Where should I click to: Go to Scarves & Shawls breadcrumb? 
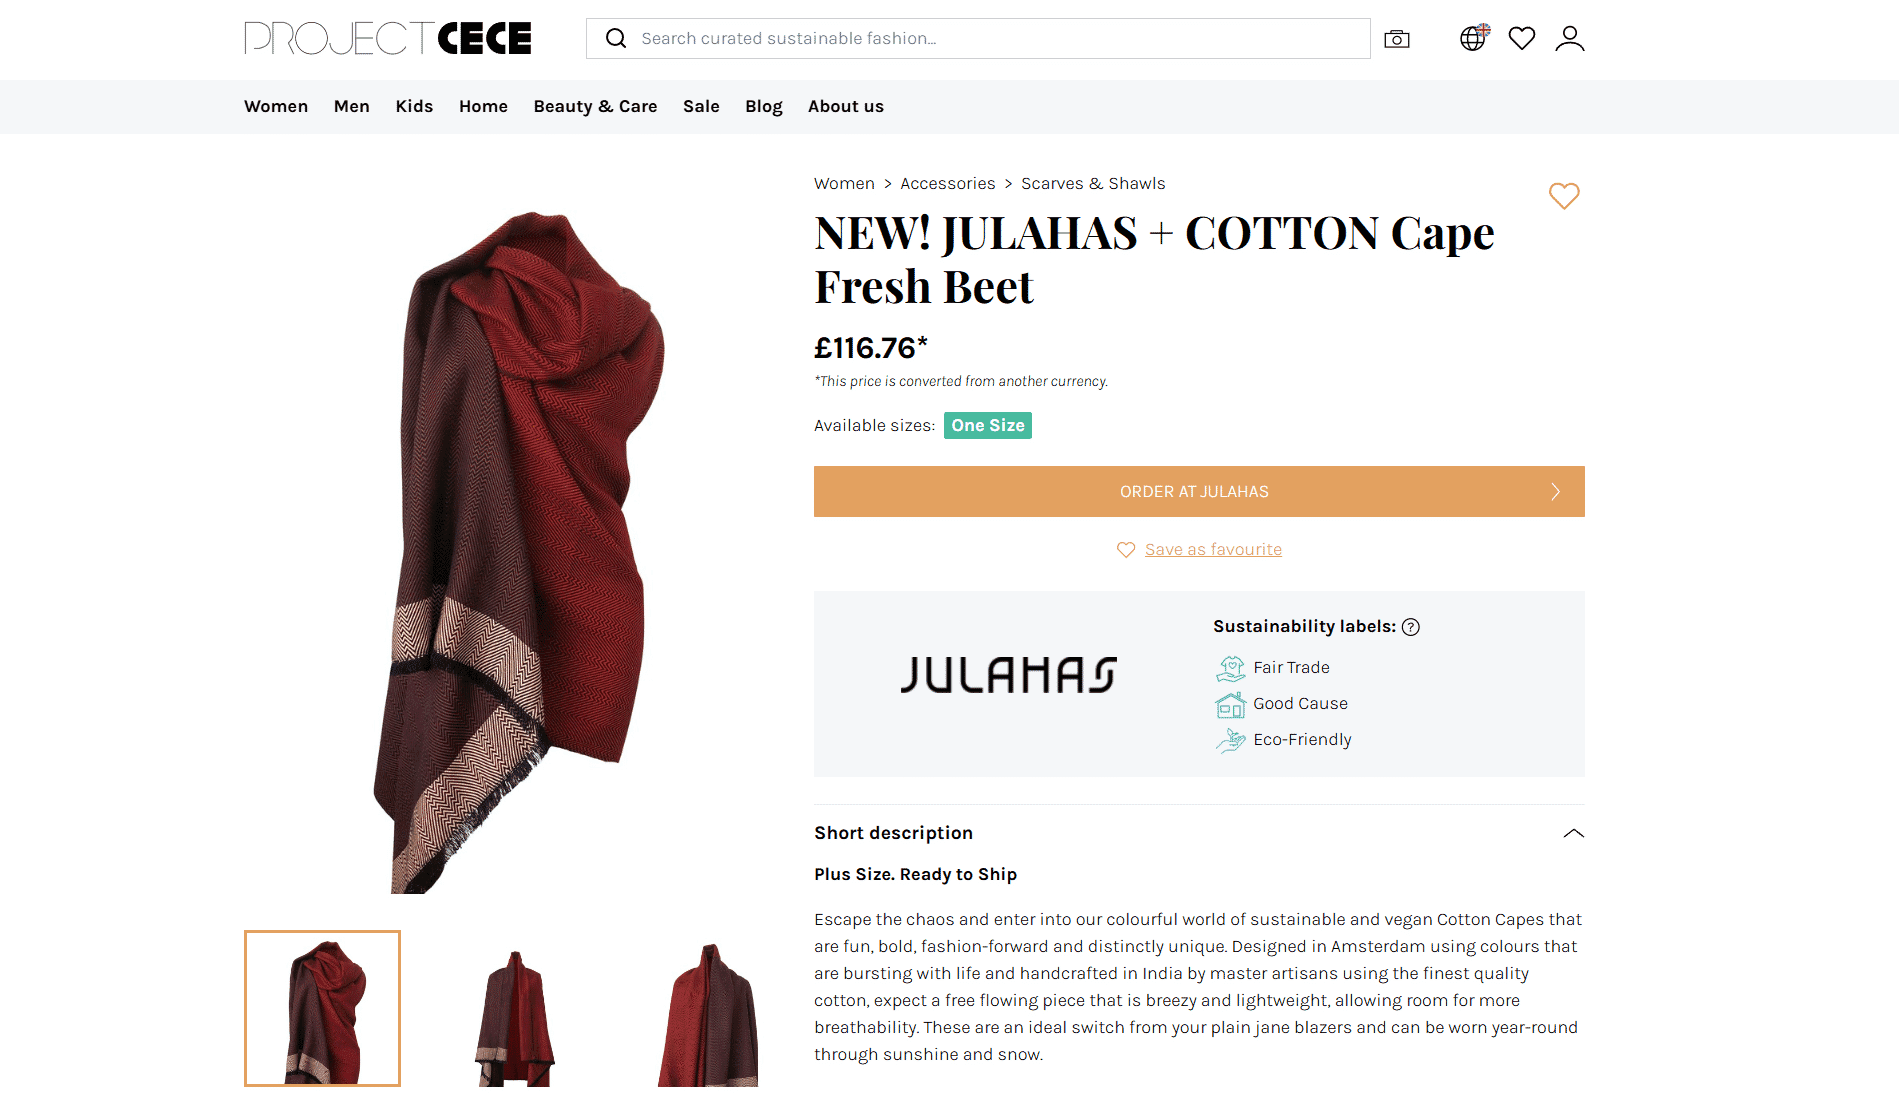(1092, 183)
